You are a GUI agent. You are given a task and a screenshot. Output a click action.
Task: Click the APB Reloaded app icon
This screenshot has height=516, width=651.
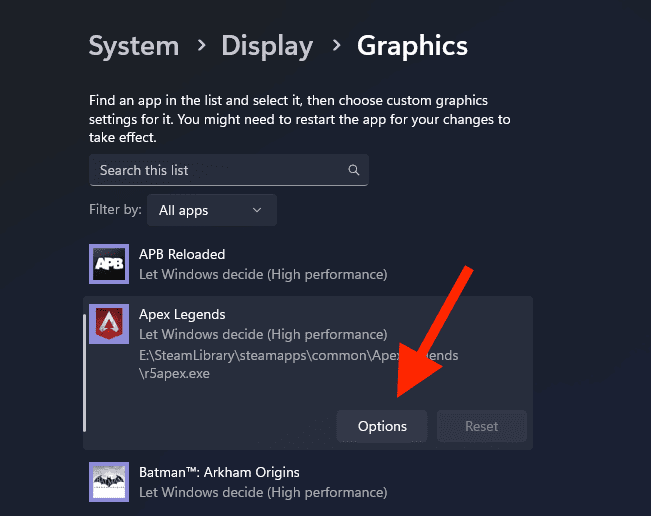108,264
